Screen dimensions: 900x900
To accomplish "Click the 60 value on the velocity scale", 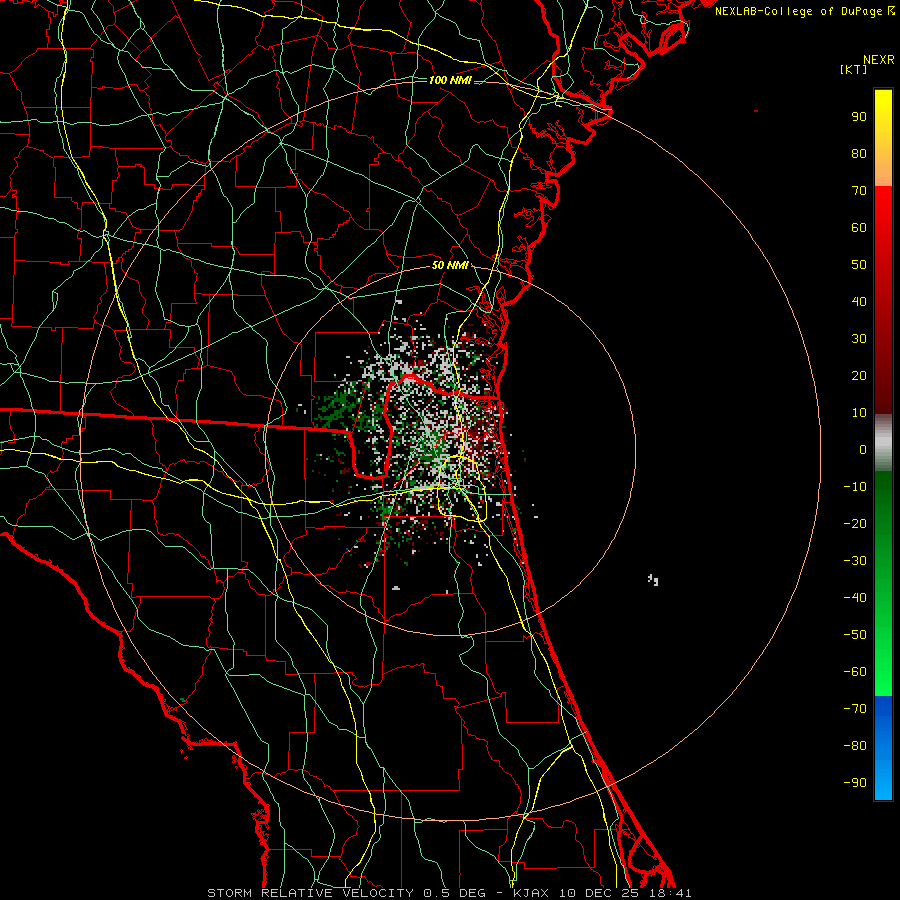I will point(859,227).
